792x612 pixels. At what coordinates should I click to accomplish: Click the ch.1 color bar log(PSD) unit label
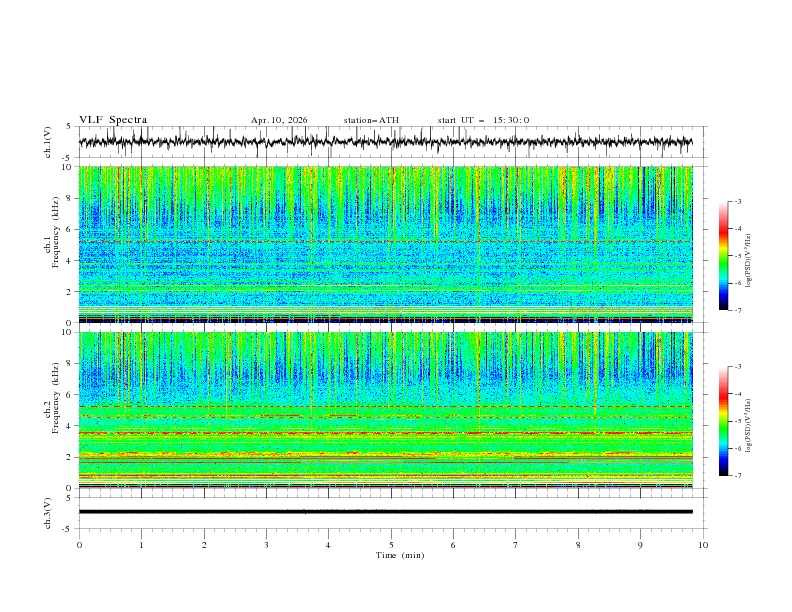[x=748, y=261]
